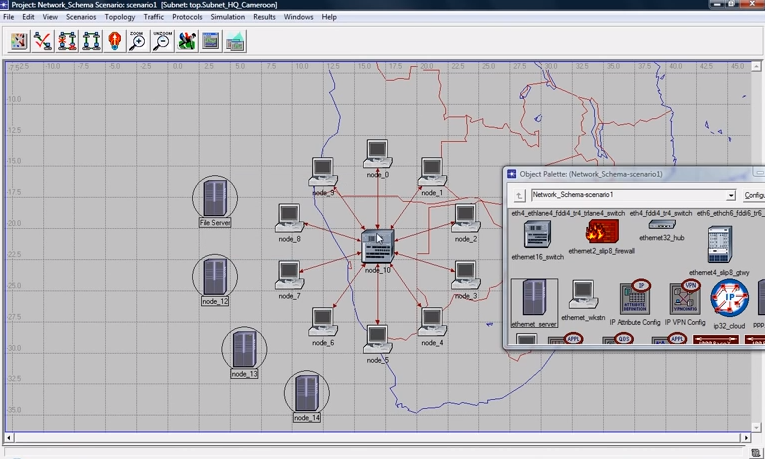Select the central switch node_10
Viewport: 765px width, 459px height.
378,246
